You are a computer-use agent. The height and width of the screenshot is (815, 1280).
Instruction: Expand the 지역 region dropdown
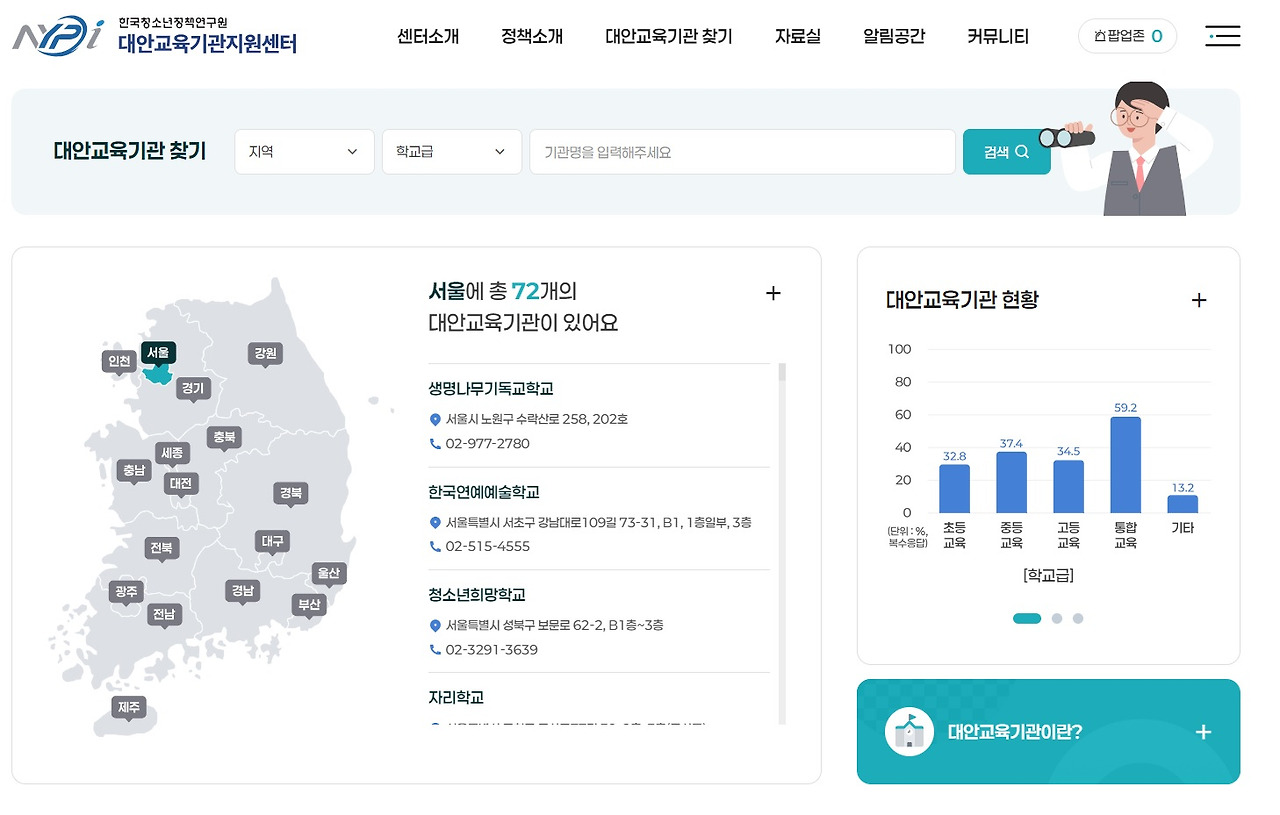[x=304, y=152]
